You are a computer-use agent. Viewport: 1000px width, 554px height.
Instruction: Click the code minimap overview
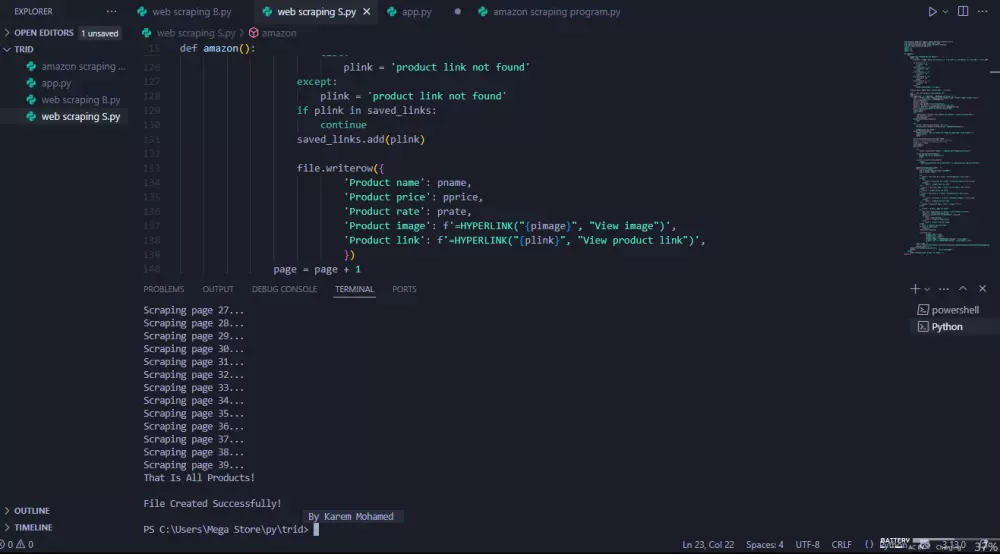947,148
